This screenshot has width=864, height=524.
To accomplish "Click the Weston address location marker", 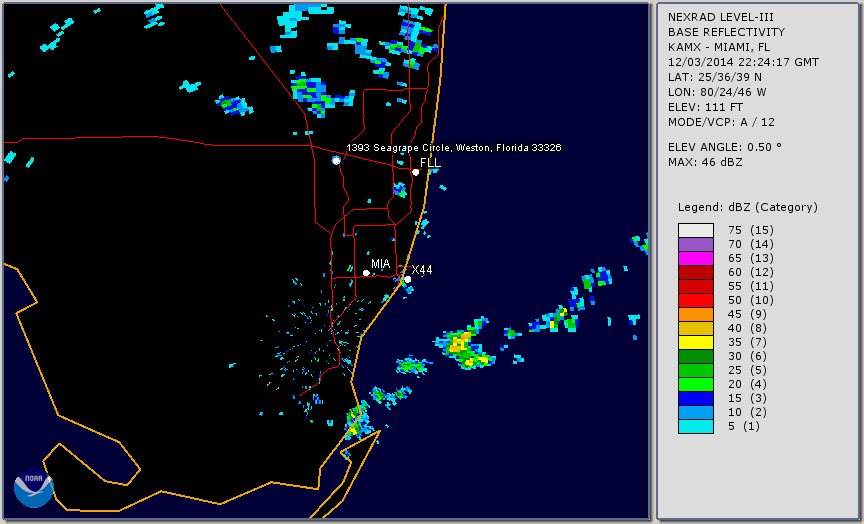I will (336, 160).
